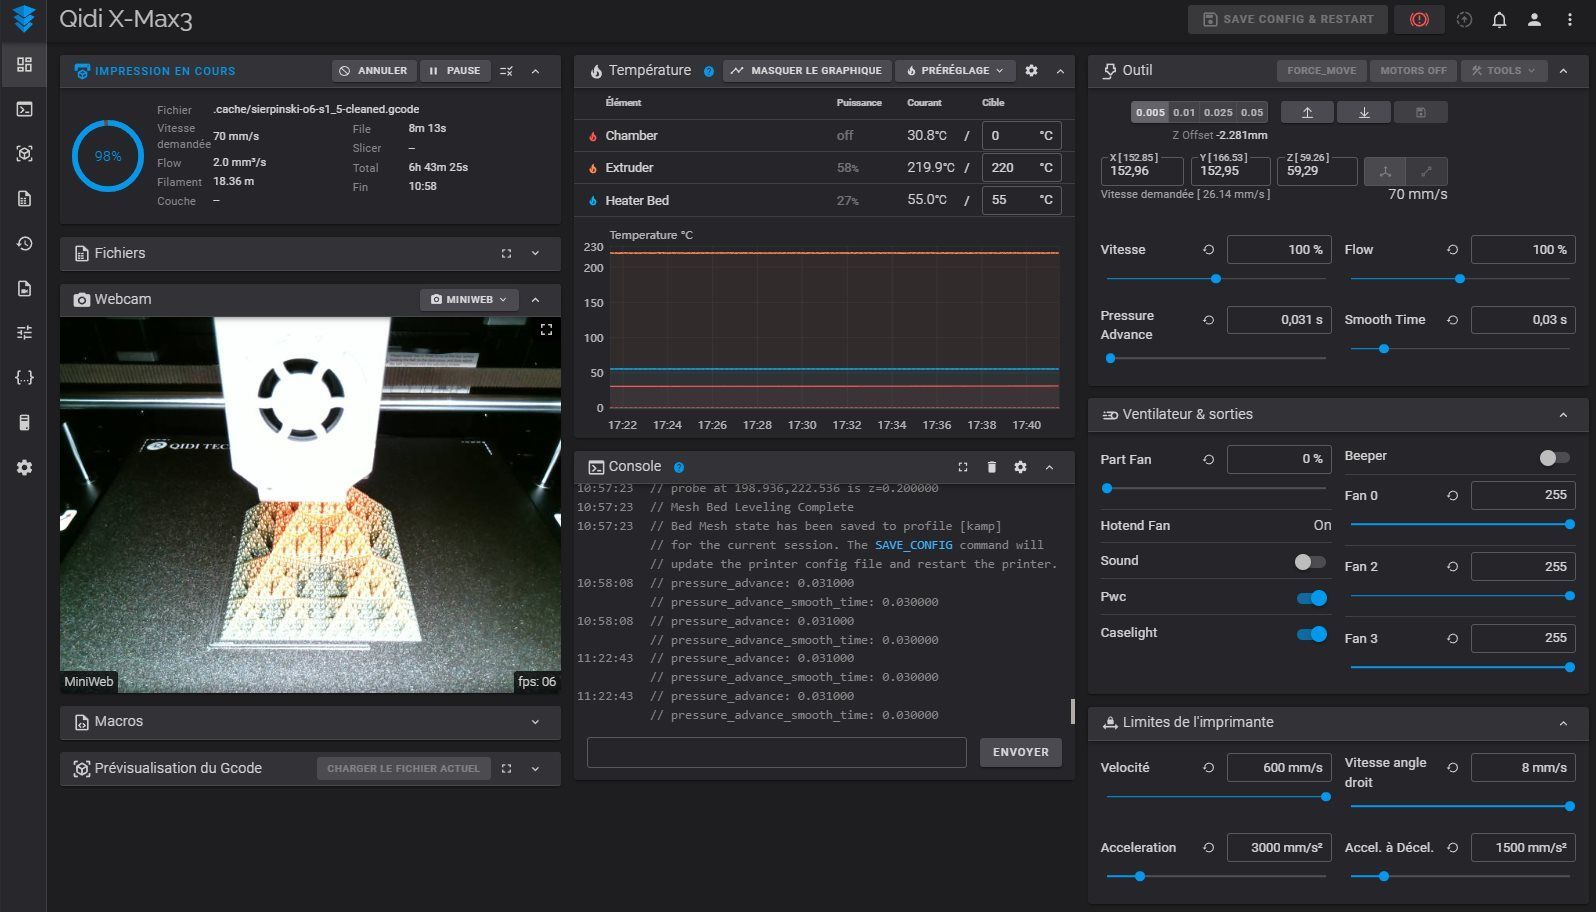Select the 0.05 Z offset increment

click(1252, 112)
